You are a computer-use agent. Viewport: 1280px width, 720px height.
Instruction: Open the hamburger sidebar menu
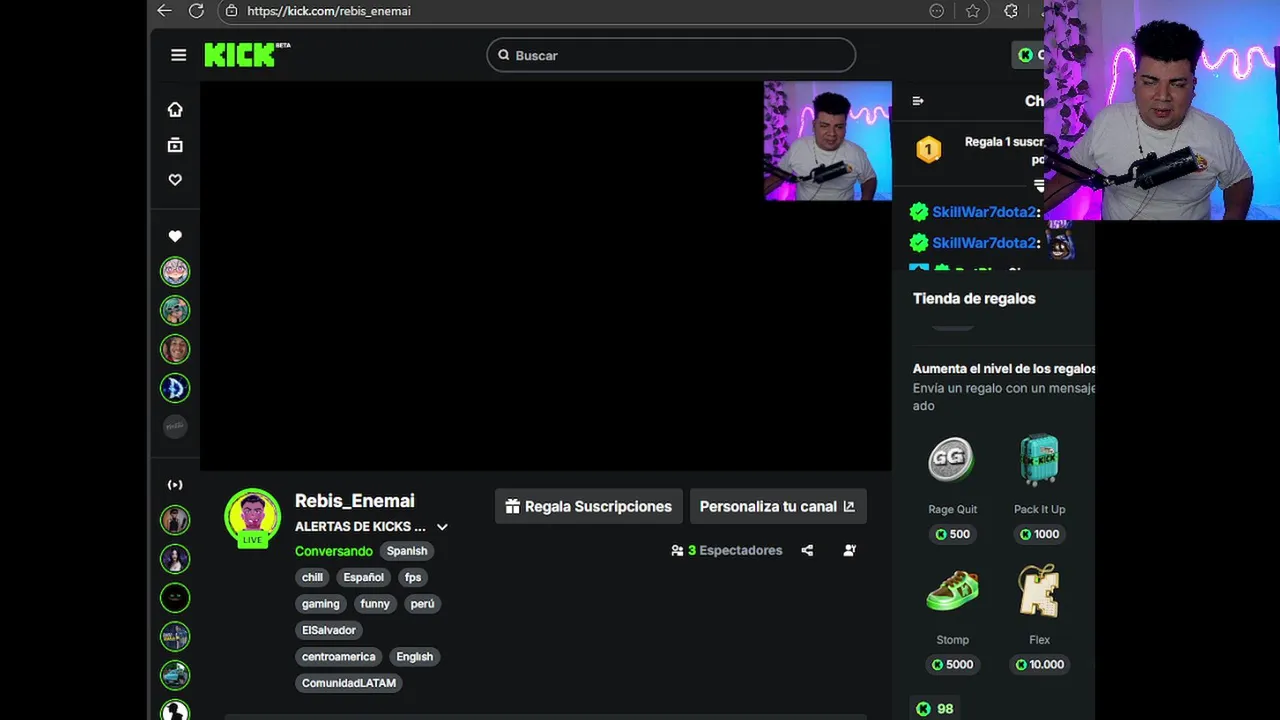click(x=178, y=55)
